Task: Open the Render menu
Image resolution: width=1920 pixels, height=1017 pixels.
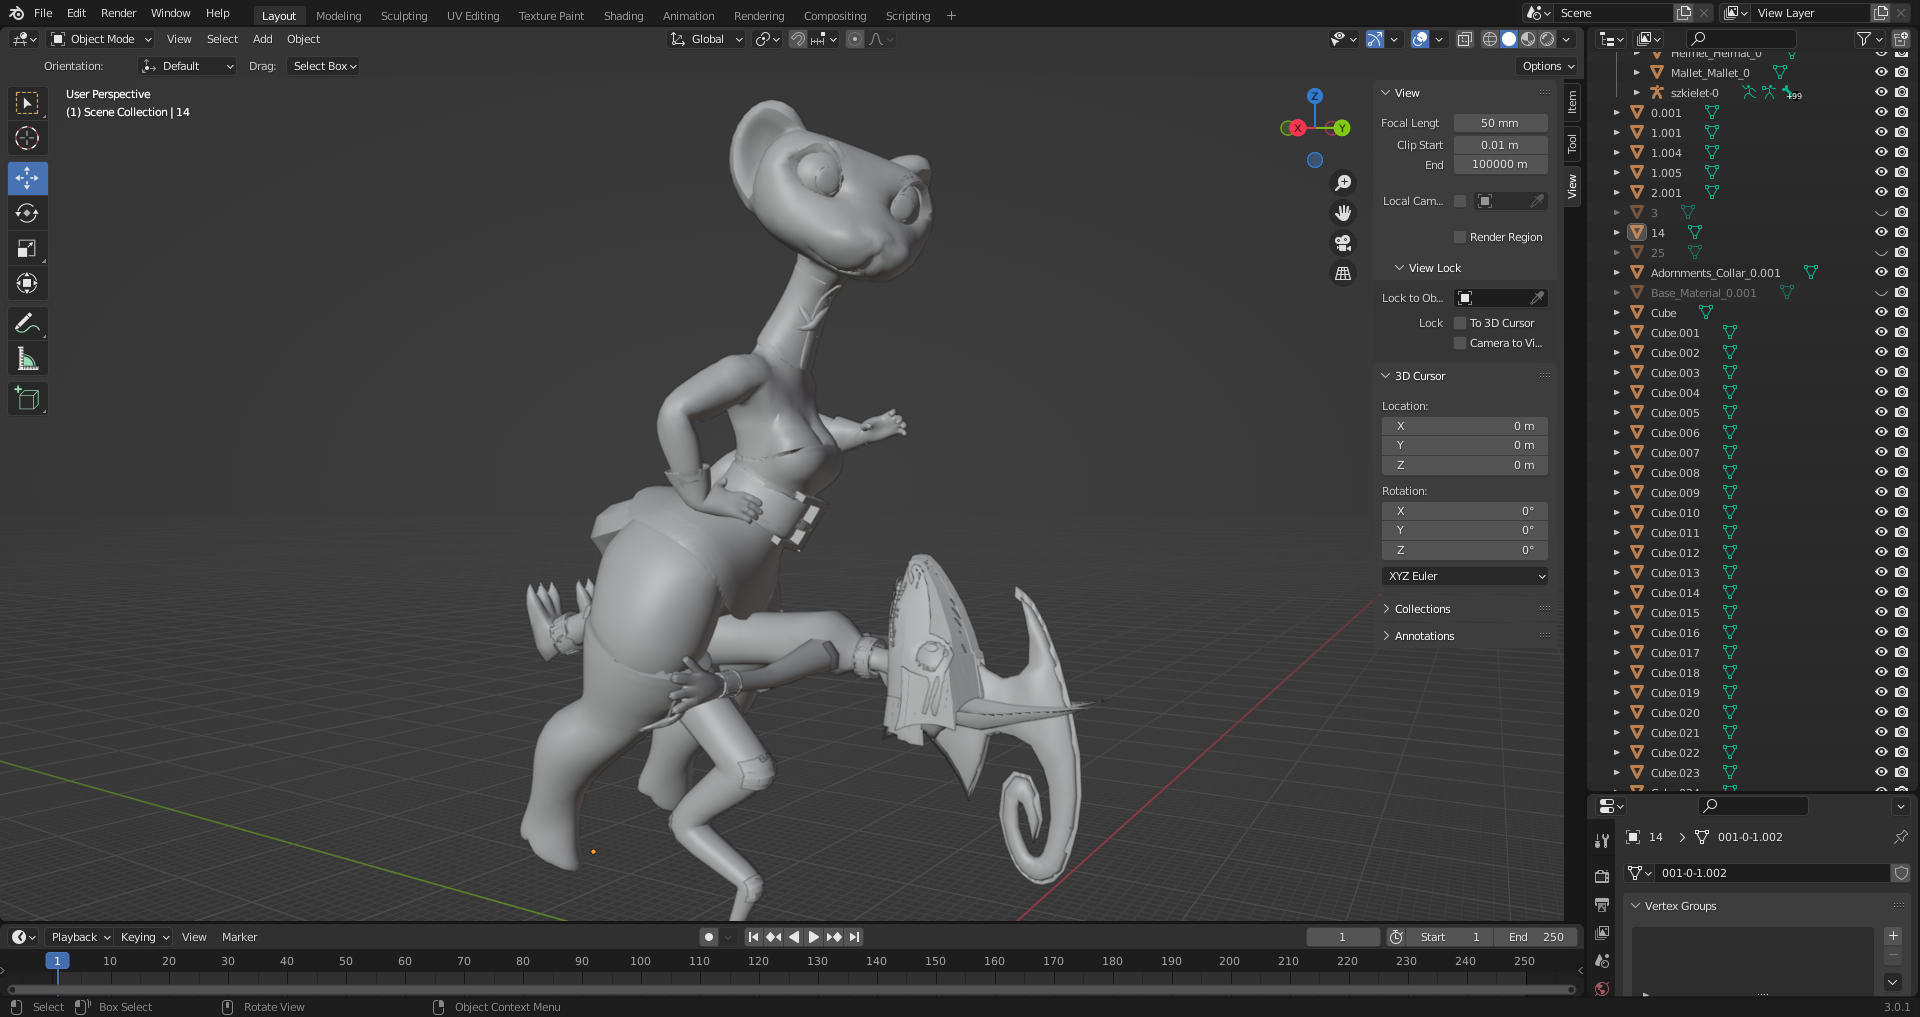Action: pos(118,13)
